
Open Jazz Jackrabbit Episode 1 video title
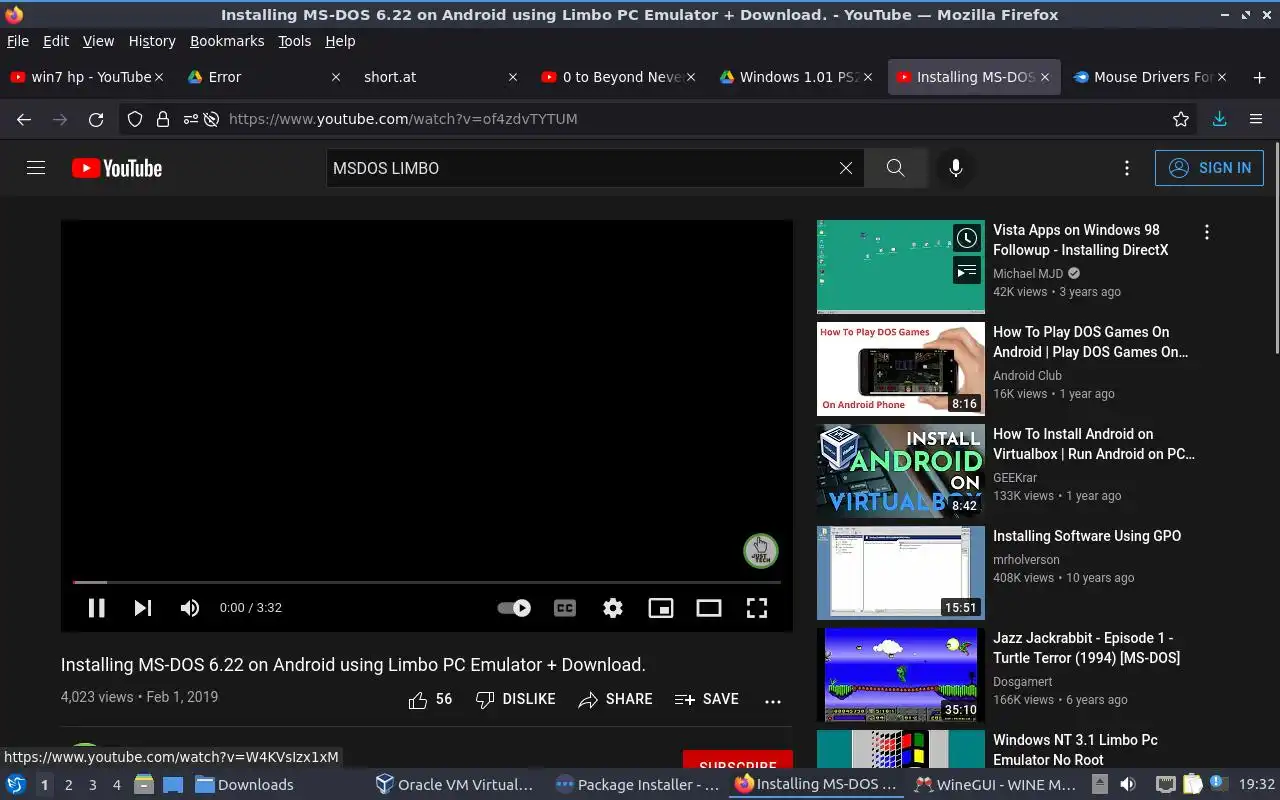(1086, 648)
